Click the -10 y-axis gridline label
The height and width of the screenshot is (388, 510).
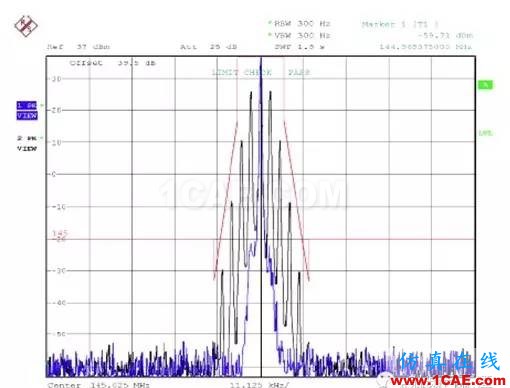coord(59,207)
